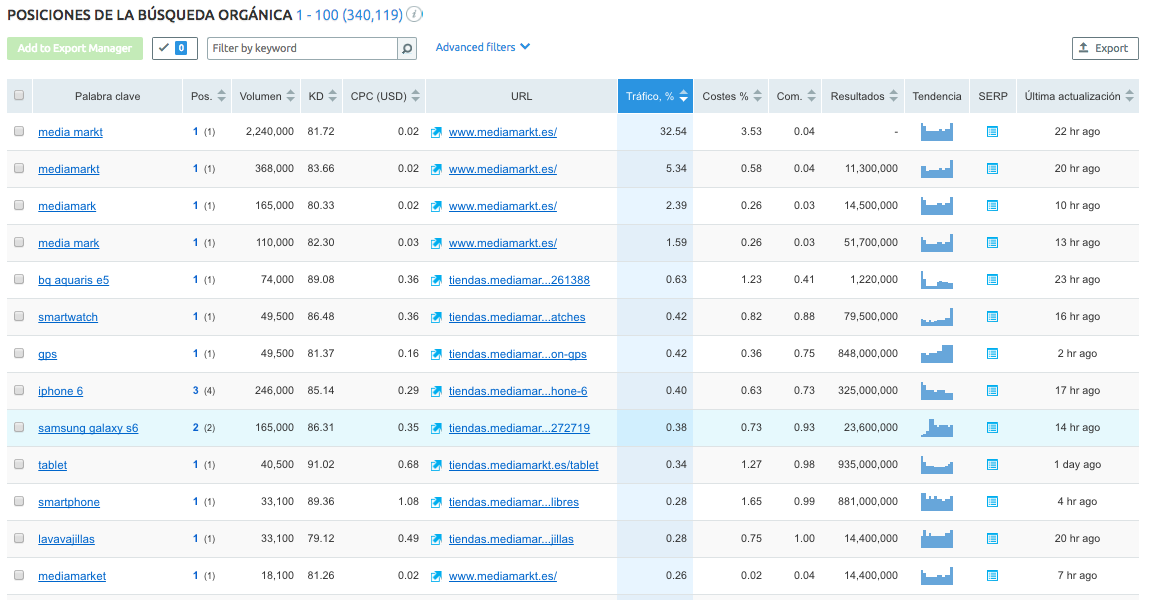Screen dimensions: 1159x600
Task: Click Add to Export Manager button
Action: [75, 48]
